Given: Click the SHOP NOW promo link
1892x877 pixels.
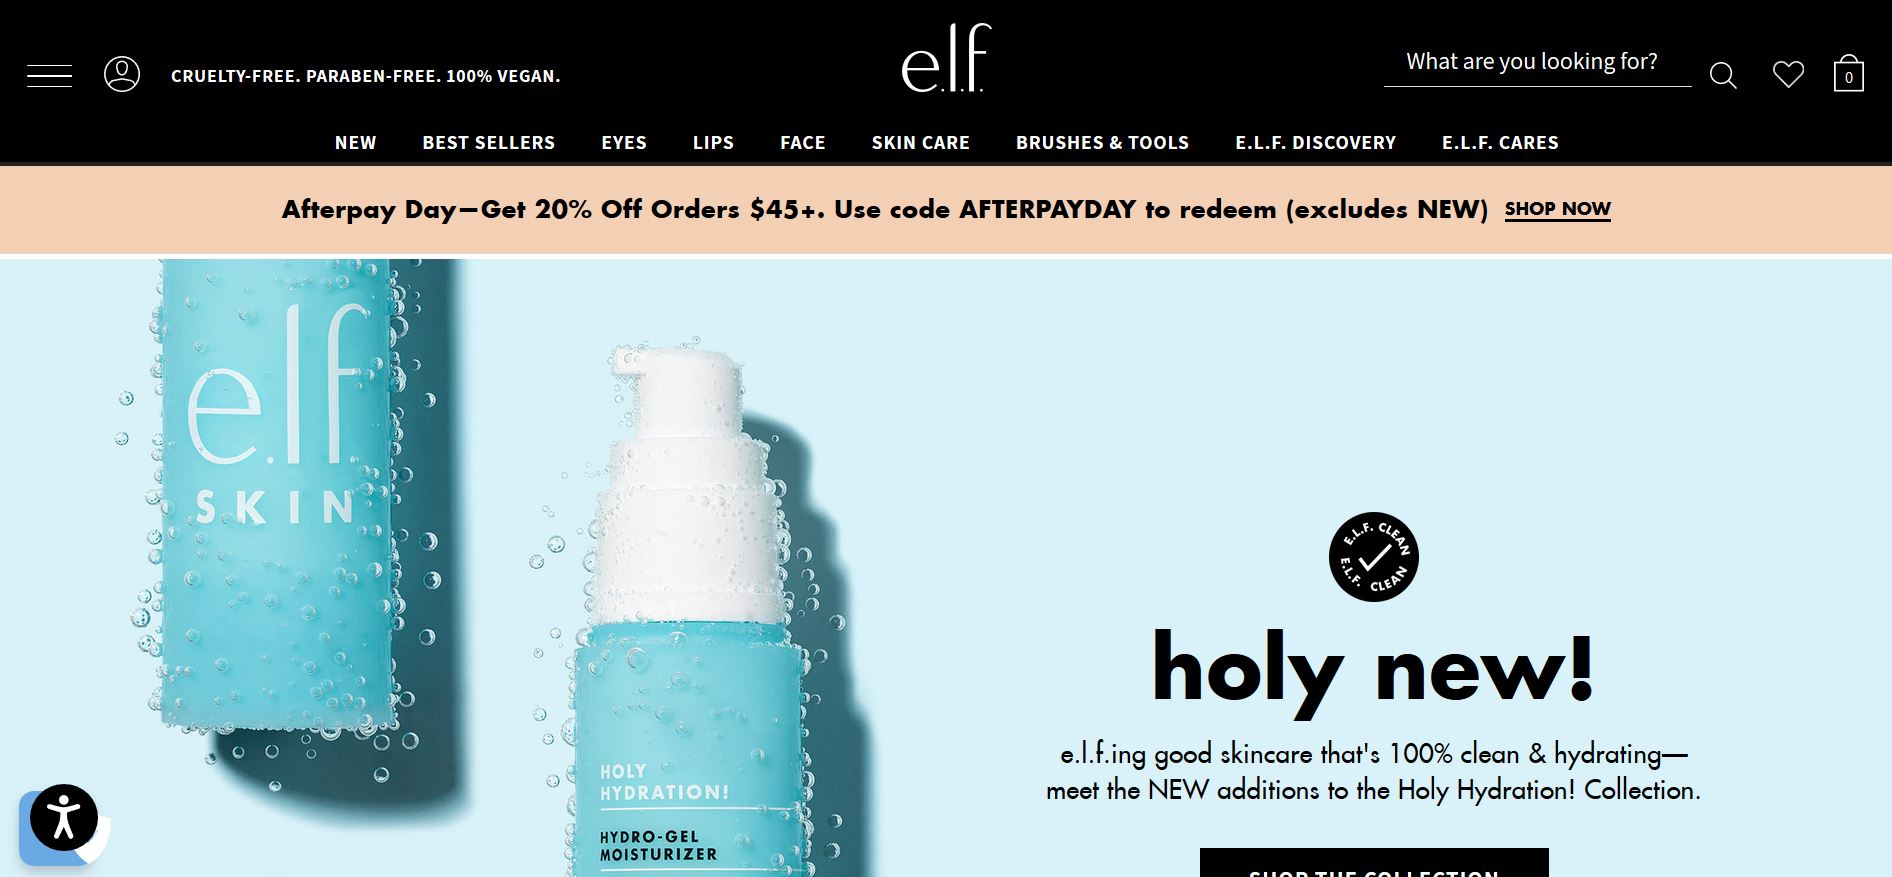Looking at the screenshot, I should click(1558, 209).
